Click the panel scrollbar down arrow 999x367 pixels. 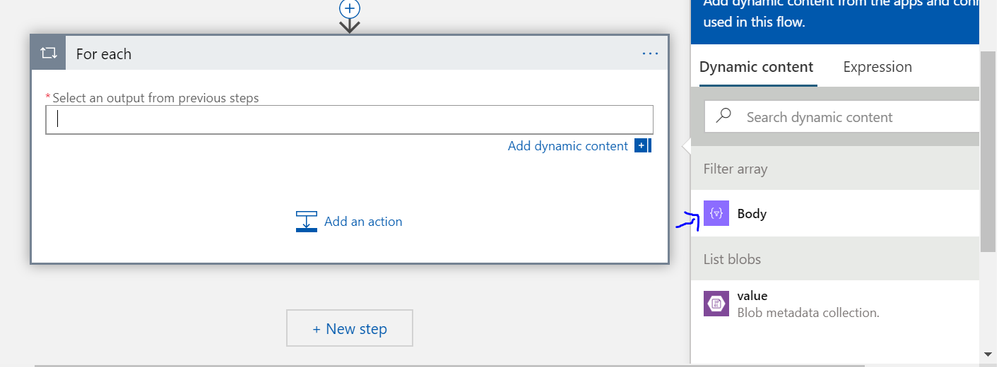pyautogui.click(x=989, y=353)
